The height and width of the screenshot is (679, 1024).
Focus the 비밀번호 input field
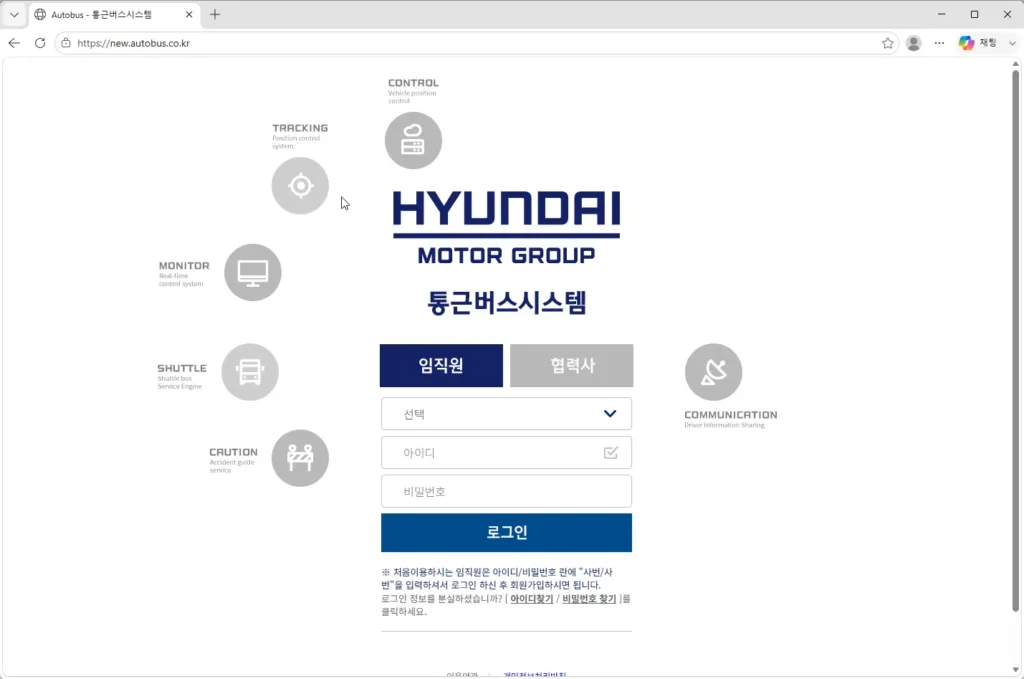(x=506, y=491)
